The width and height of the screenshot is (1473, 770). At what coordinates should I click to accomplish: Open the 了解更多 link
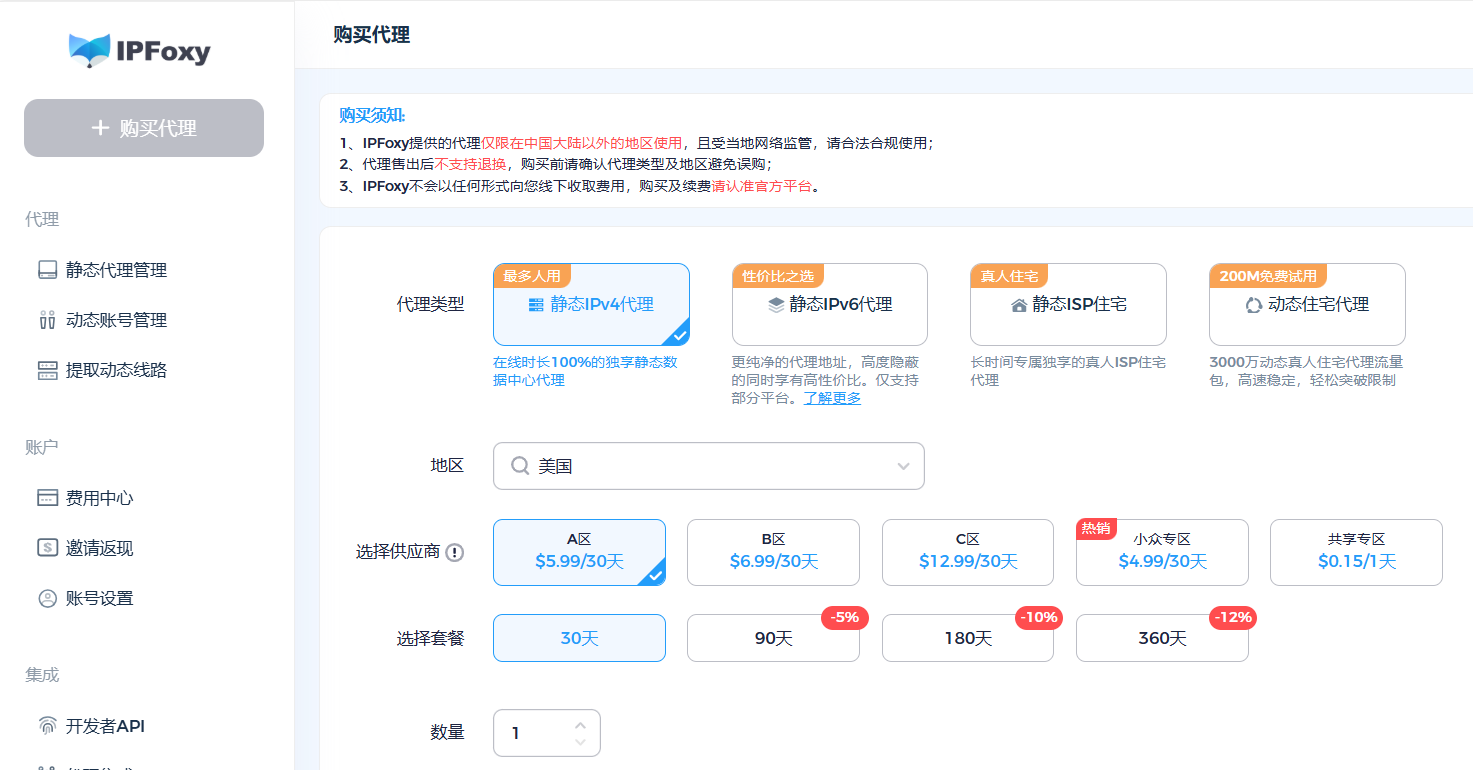[832, 397]
